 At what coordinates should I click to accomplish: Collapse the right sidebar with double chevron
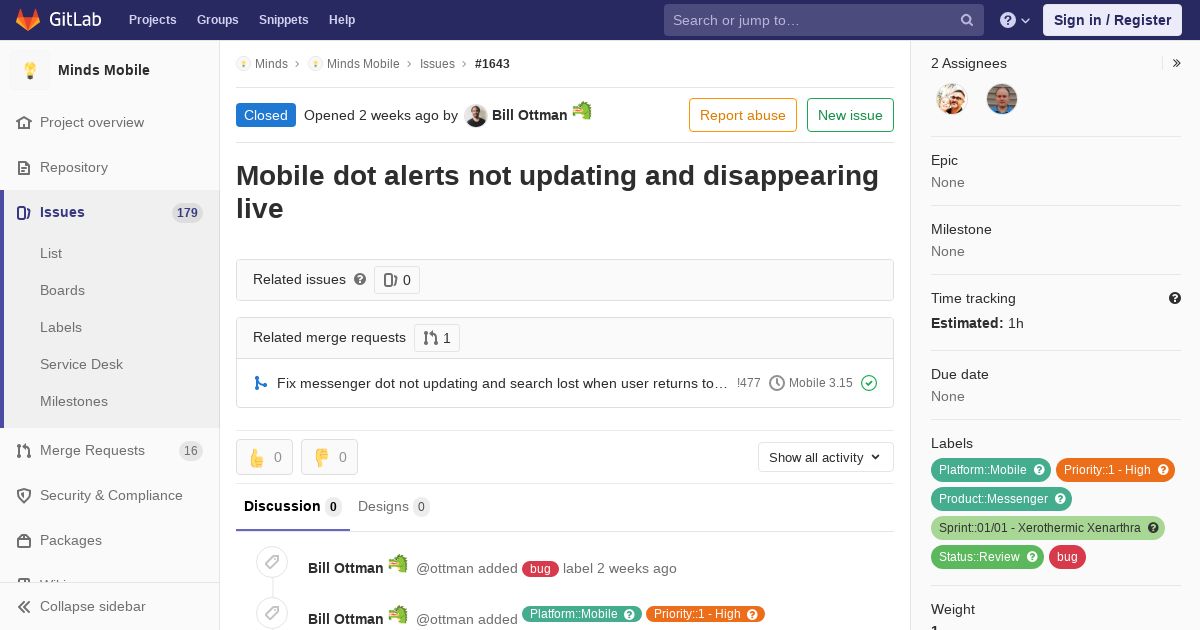(x=1177, y=63)
